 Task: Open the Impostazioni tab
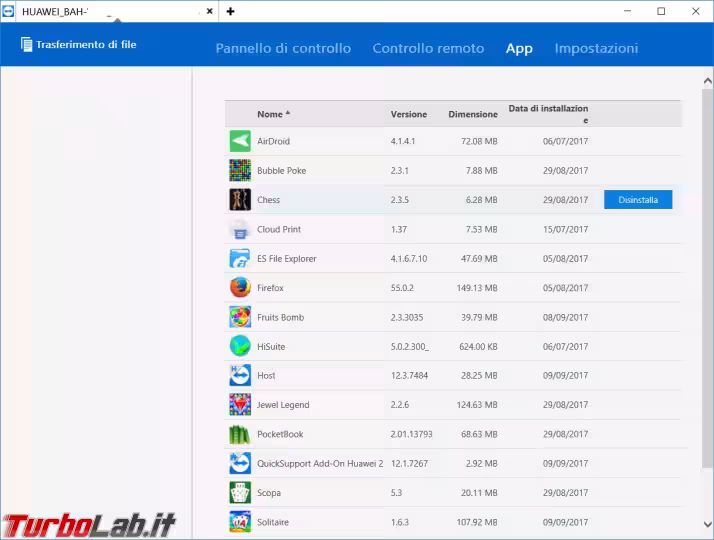[596, 48]
